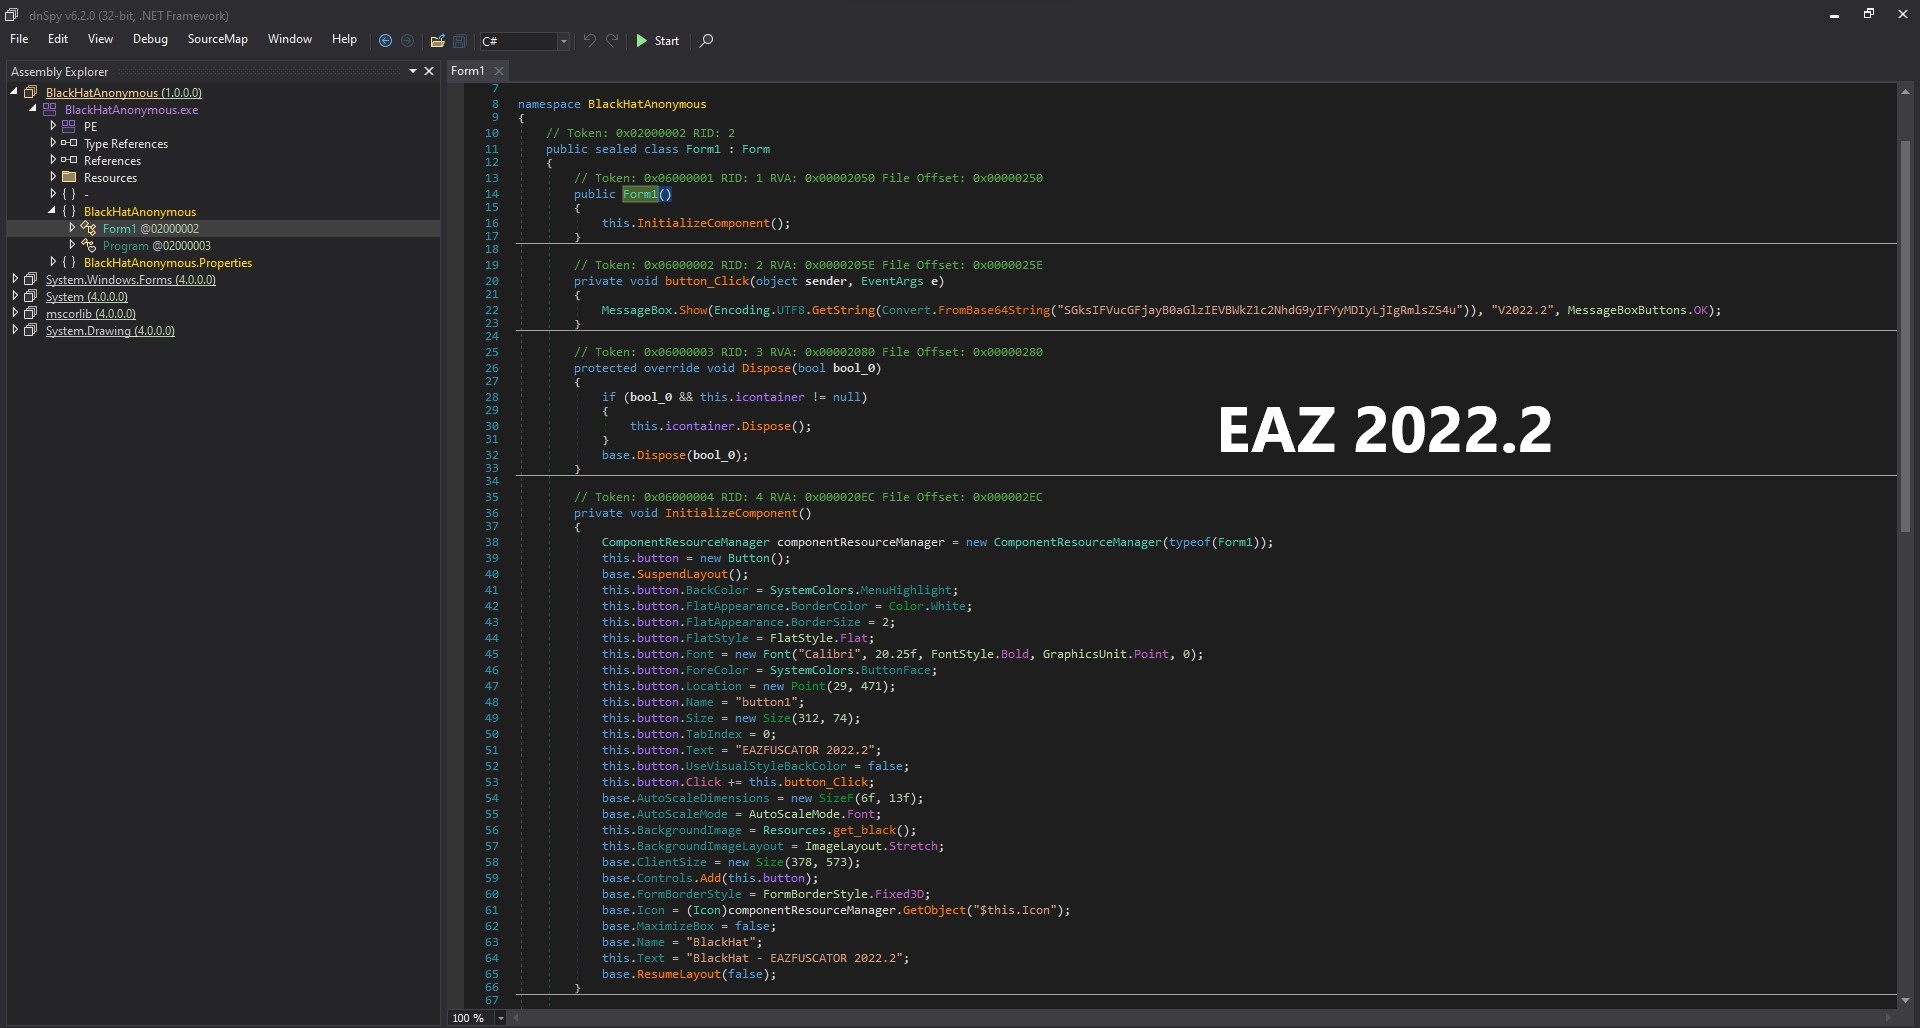The height and width of the screenshot is (1028, 1920).
Task: Expand the PE node
Action: [53, 126]
